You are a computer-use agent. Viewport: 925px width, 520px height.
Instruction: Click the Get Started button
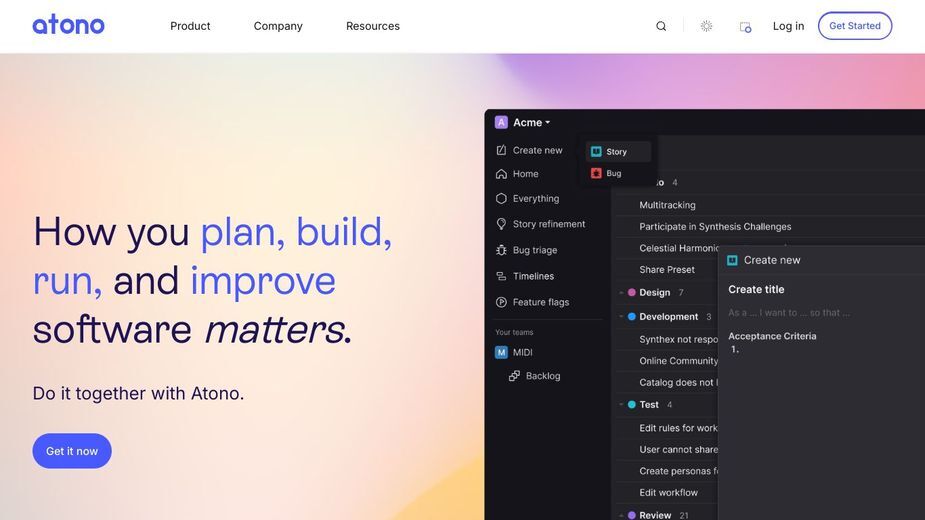[855, 26]
